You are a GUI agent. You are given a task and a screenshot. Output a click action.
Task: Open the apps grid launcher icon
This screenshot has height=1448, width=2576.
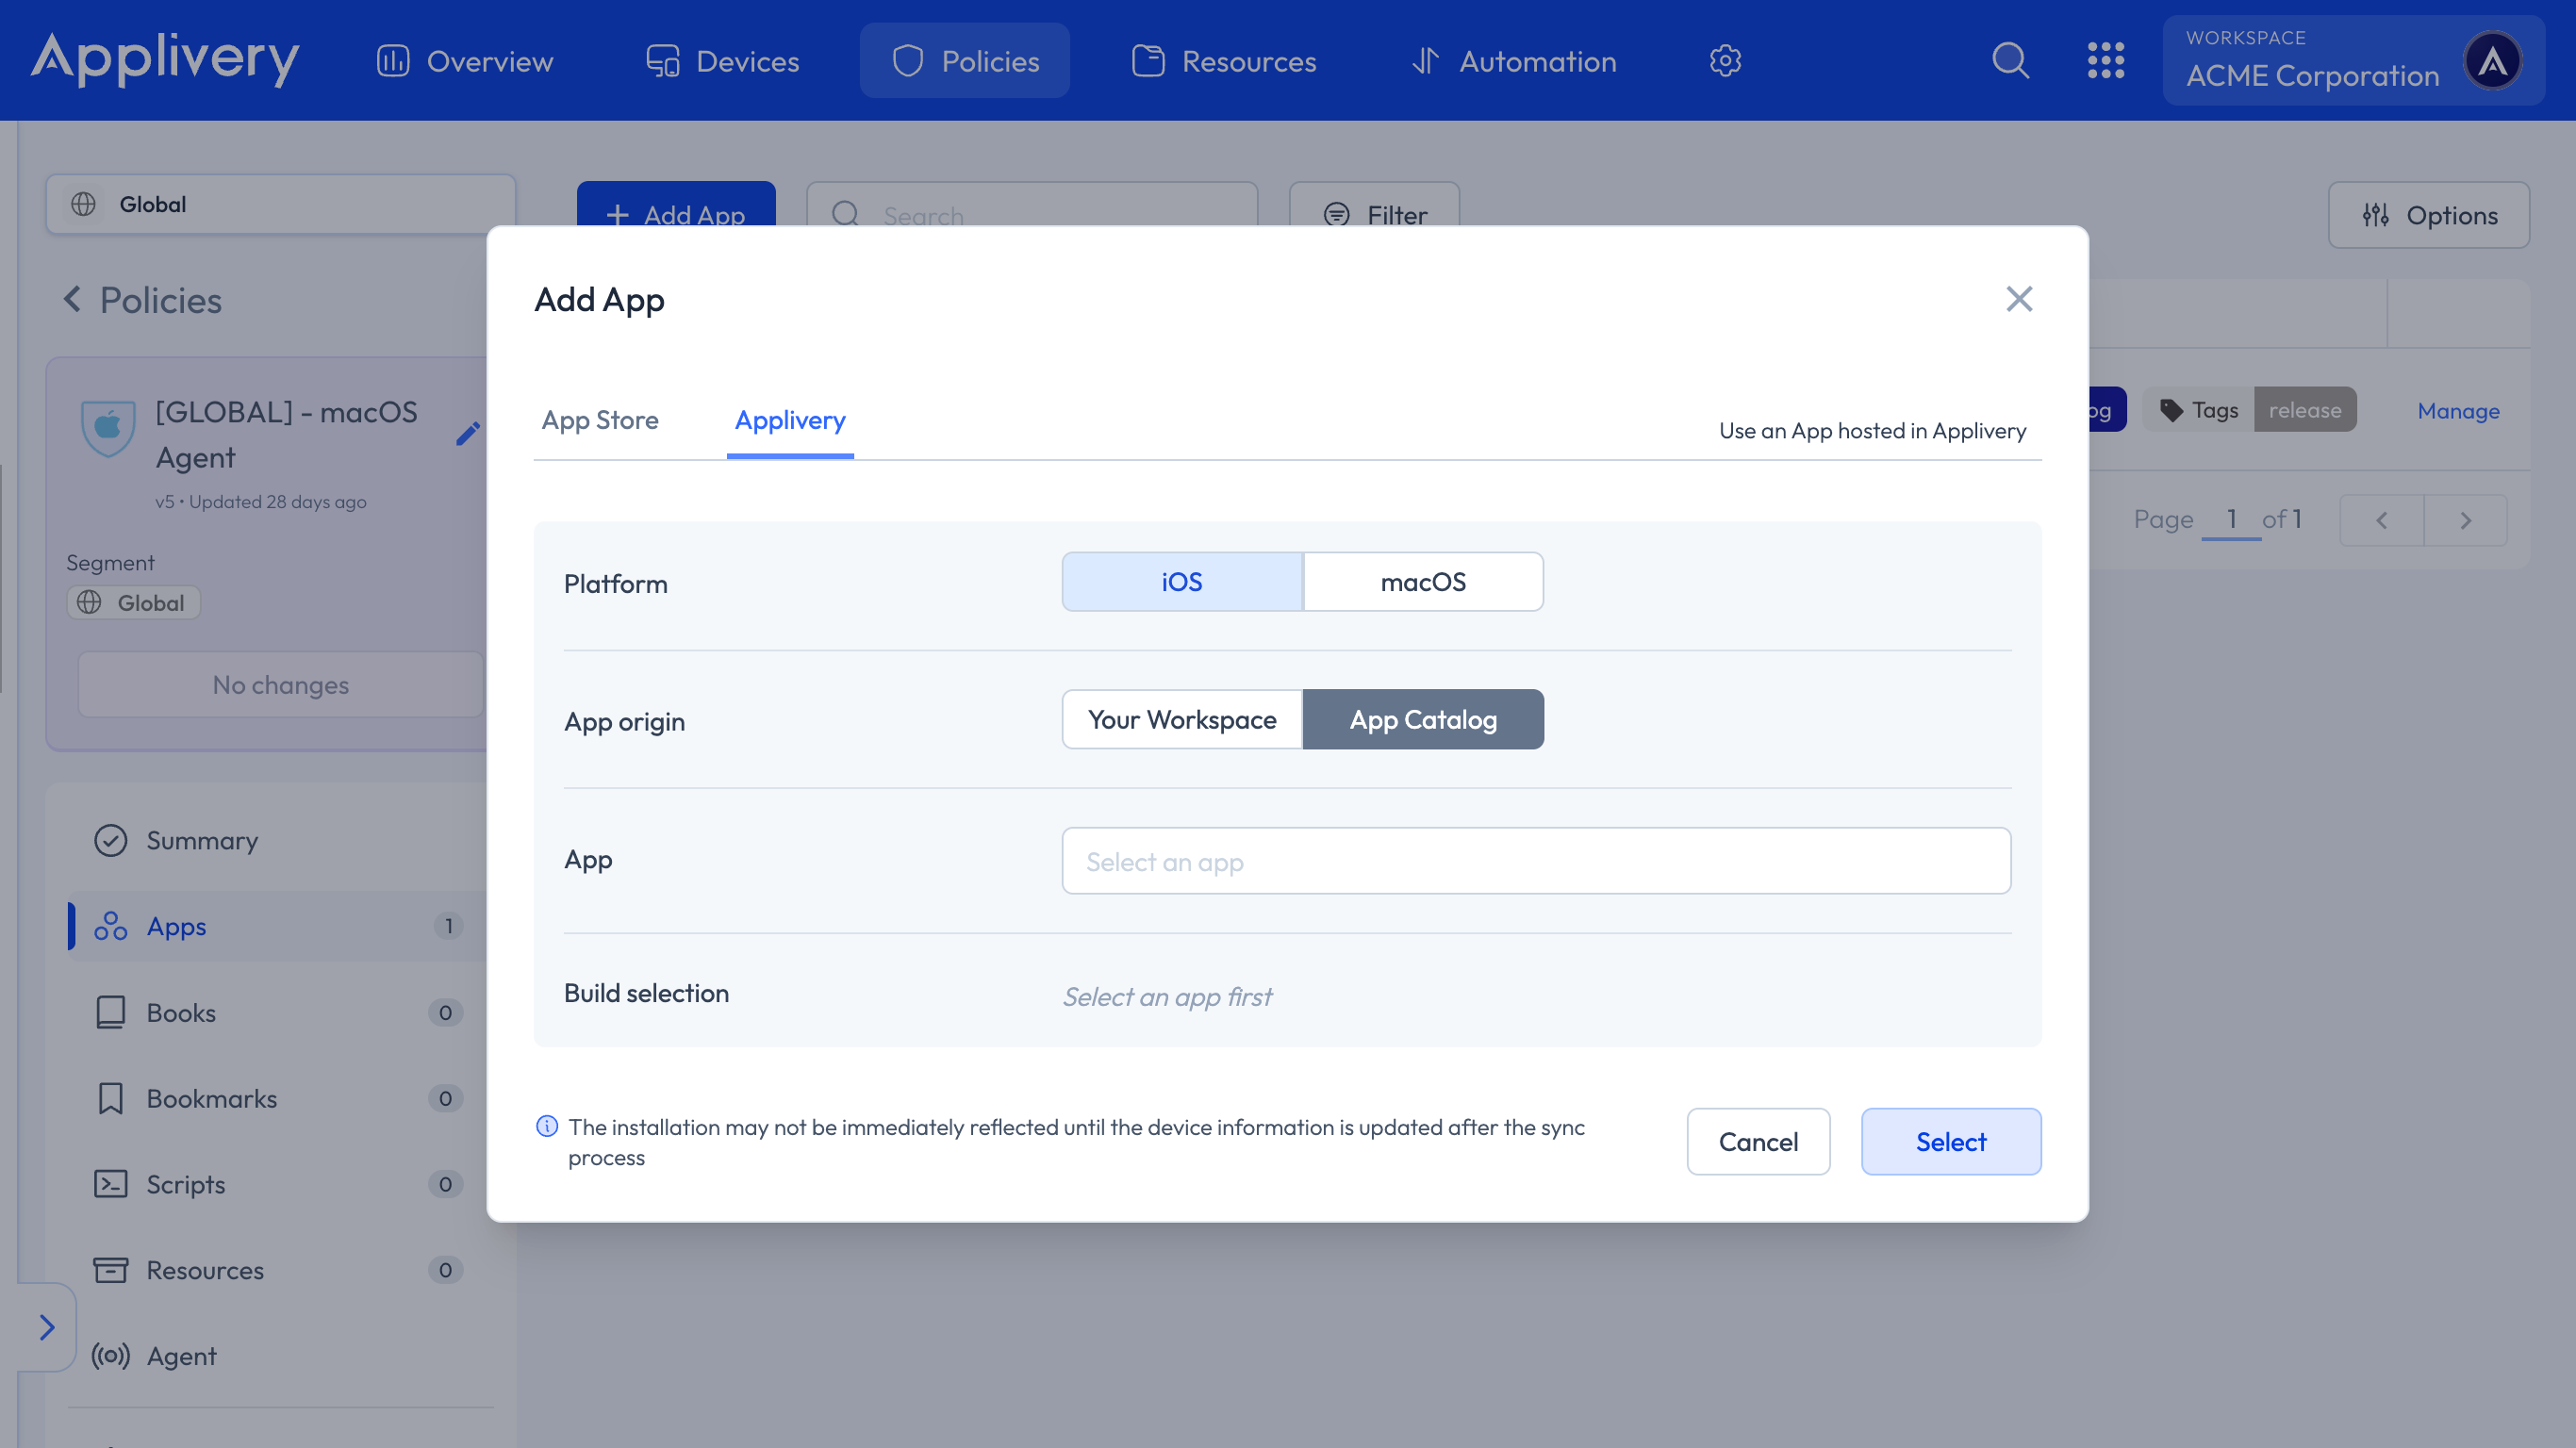tap(2106, 61)
